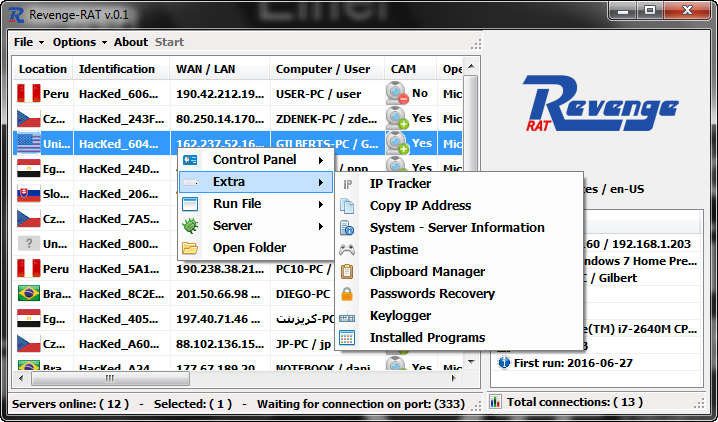Sort by the Location column header
The image size is (718, 422).
click(x=43, y=69)
